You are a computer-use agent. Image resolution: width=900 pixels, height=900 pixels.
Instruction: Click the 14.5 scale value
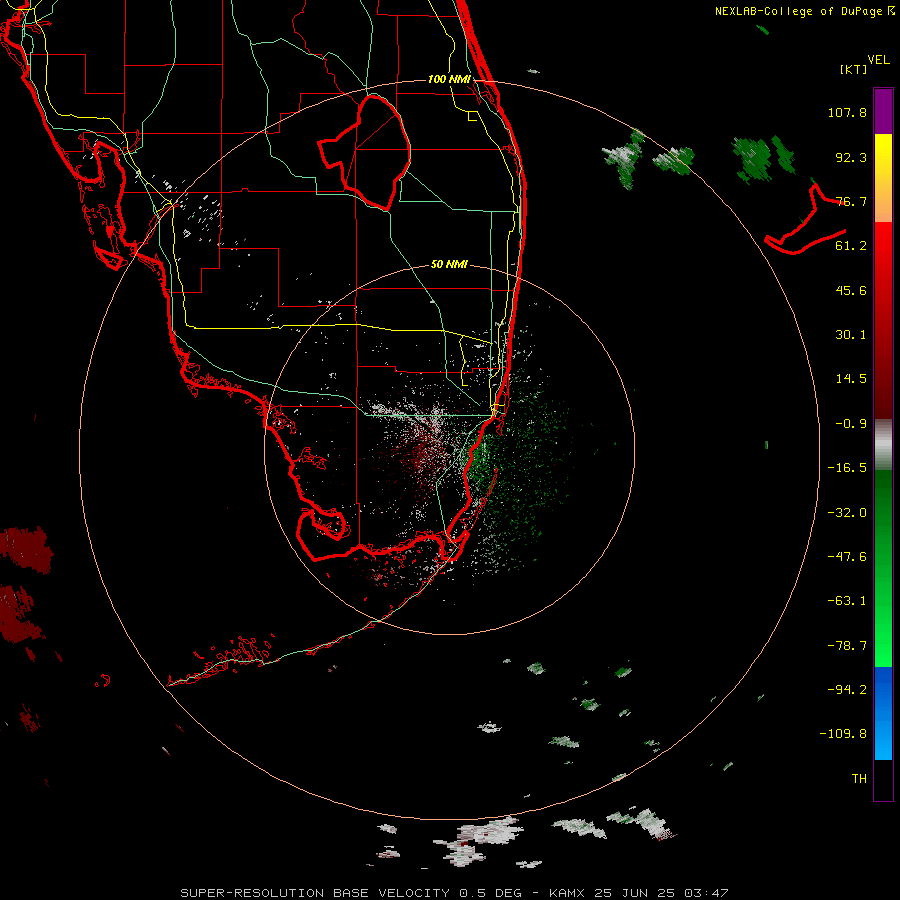click(851, 379)
